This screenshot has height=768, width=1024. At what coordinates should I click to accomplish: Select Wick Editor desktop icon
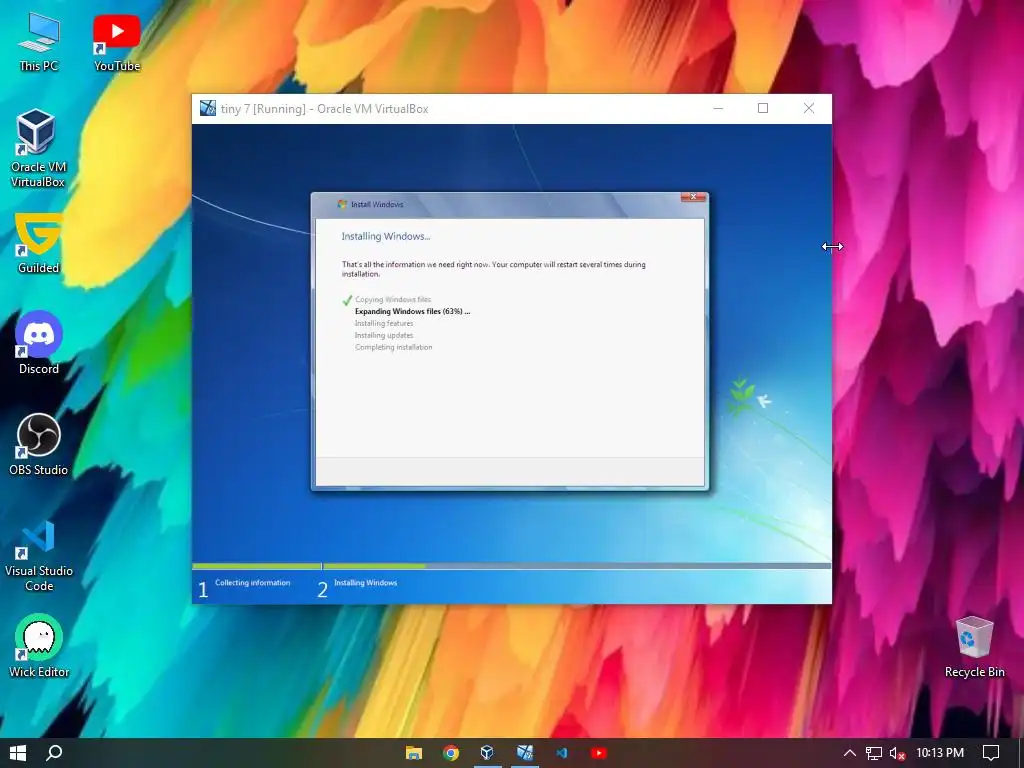pos(39,647)
